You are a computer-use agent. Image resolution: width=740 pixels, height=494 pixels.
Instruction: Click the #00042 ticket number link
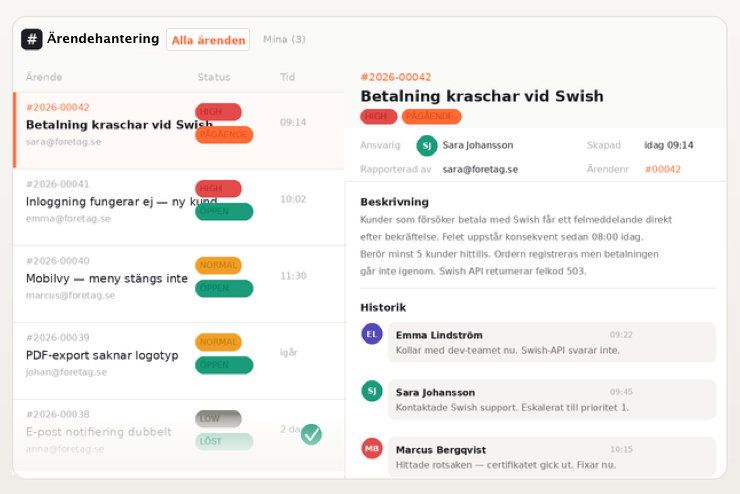click(662, 169)
